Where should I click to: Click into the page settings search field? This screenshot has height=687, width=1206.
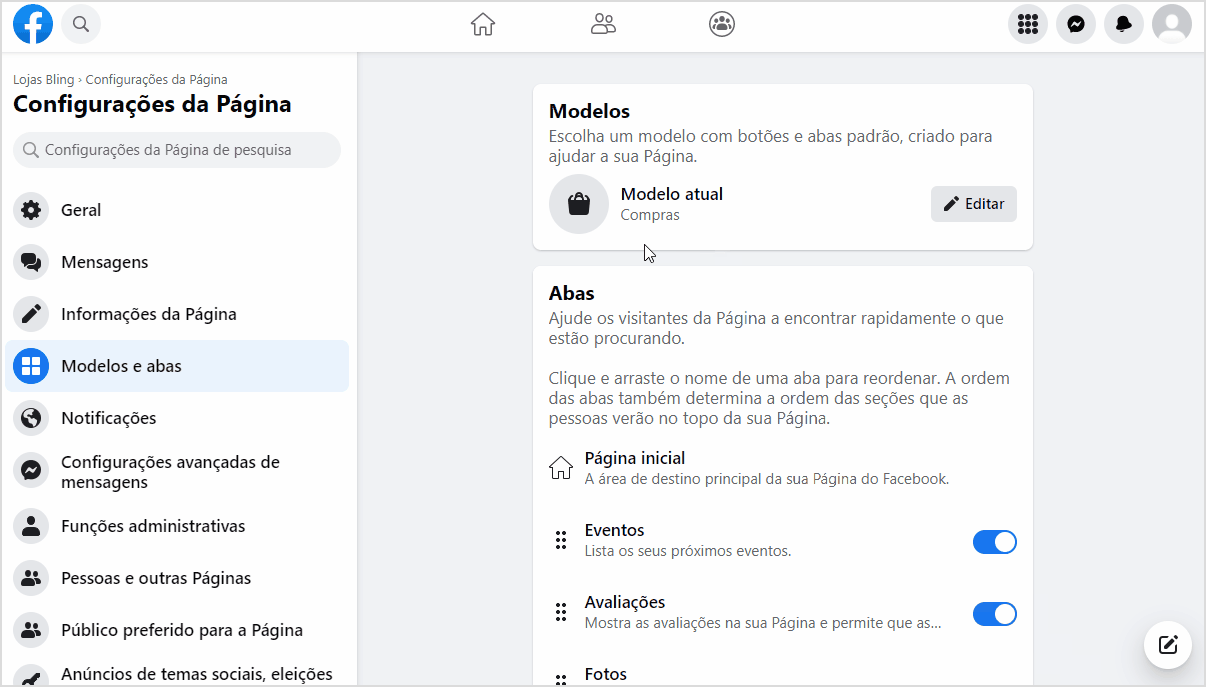pyautogui.click(x=177, y=150)
